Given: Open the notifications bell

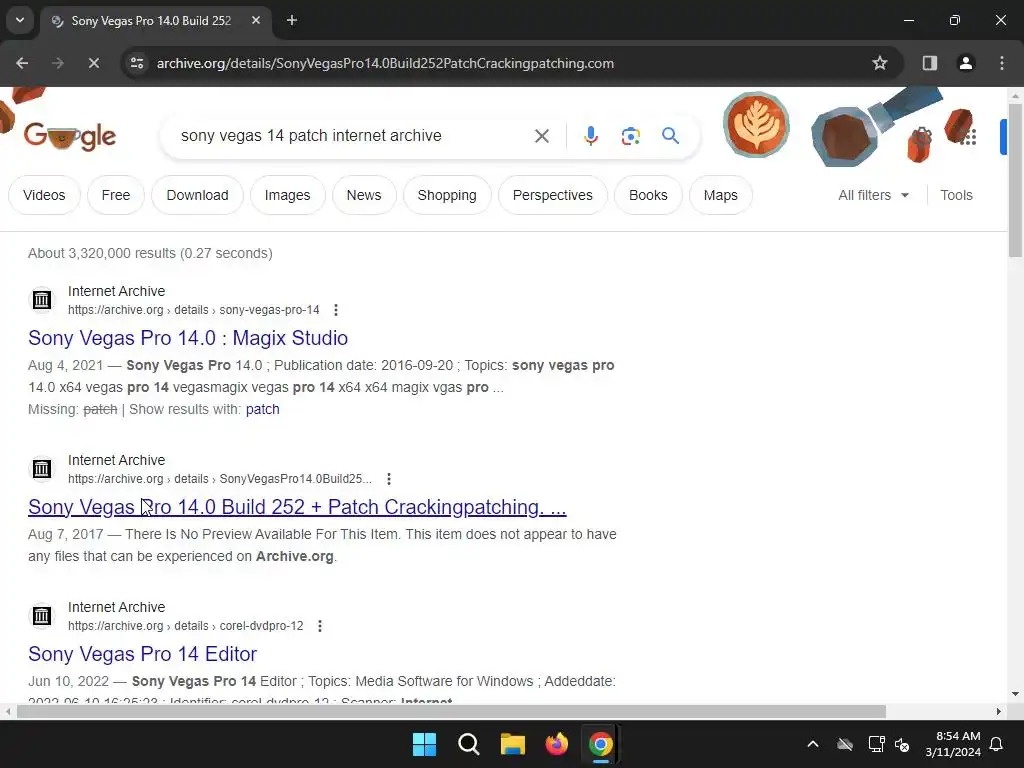Looking at the screenshot, I should (997, 744).
